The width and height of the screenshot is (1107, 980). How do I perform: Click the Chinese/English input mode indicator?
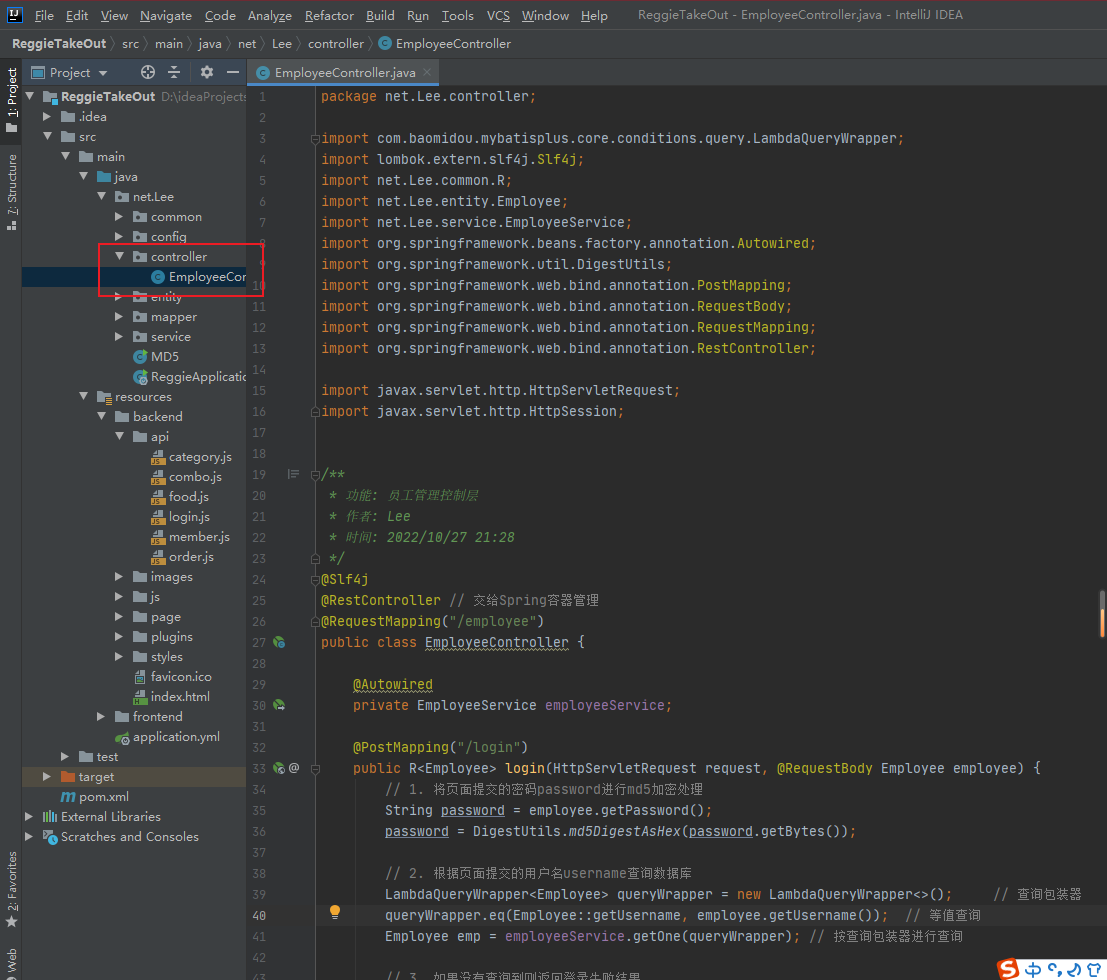pos(1033,969)
